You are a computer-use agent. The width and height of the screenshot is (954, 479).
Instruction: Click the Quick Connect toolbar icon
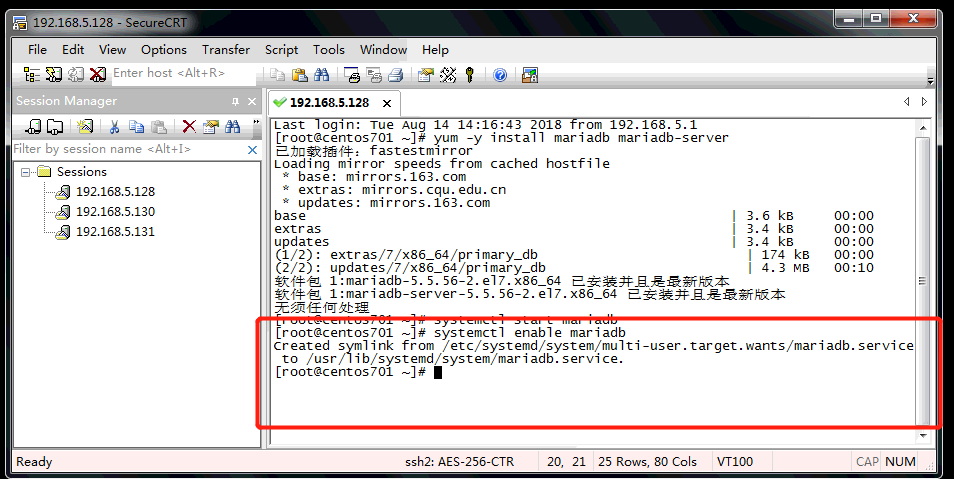(x=54, y=75)
